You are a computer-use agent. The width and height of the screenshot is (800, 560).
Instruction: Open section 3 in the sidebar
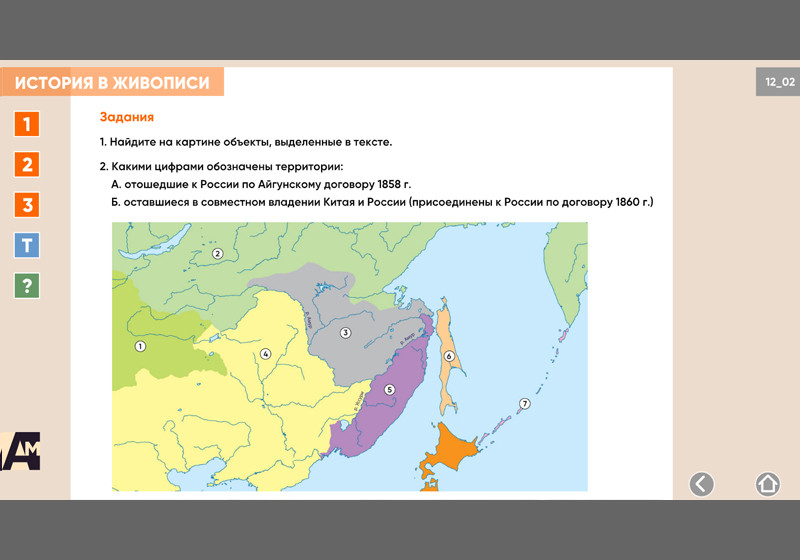point(28,206)
